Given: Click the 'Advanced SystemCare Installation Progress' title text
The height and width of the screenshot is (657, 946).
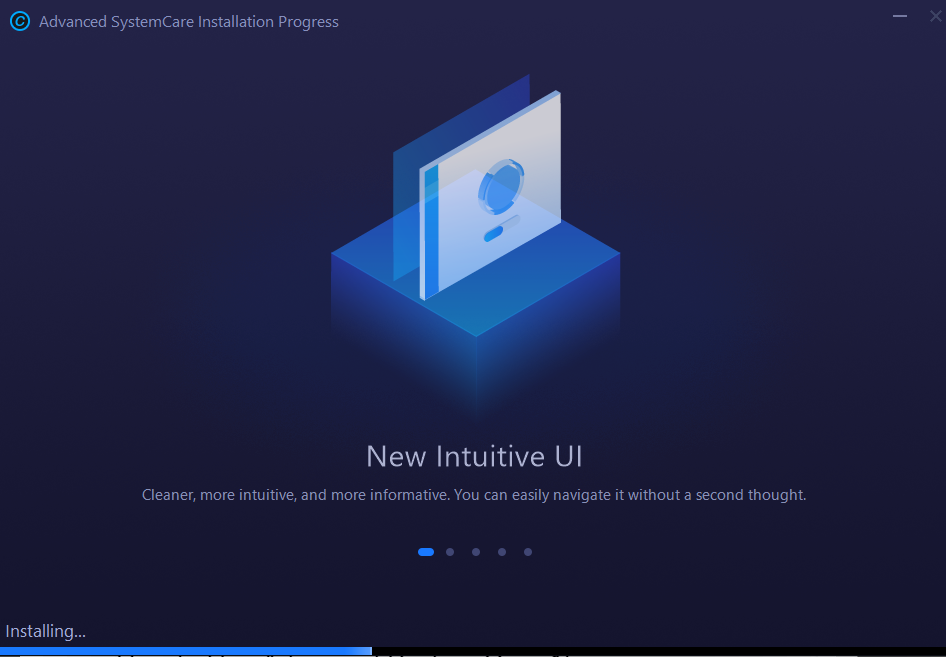Looking at the screenshot, I should (189, 21).
